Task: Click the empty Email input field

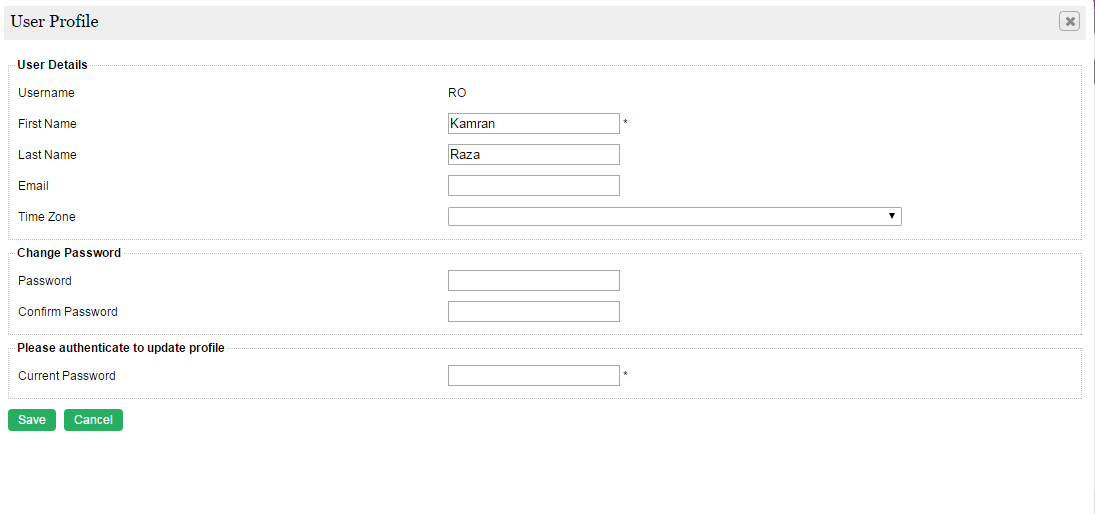Action: point(533,186)
